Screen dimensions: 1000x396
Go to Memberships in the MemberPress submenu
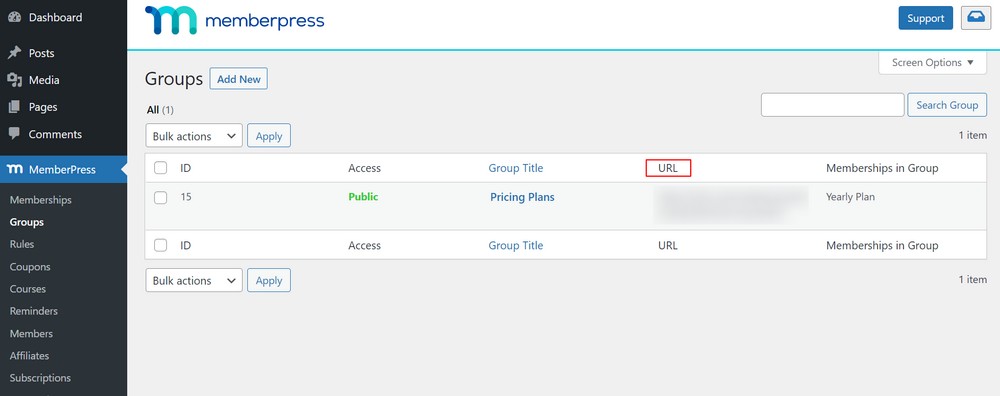point(41,200)
